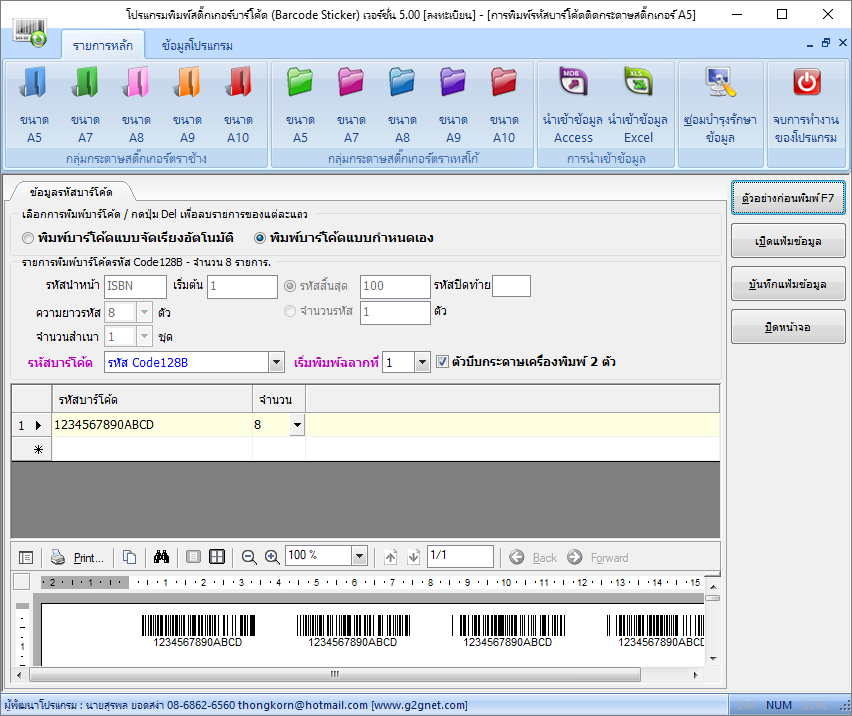852x716 pixels.
Task: Restore the inner document window
Action: point(826,43)
